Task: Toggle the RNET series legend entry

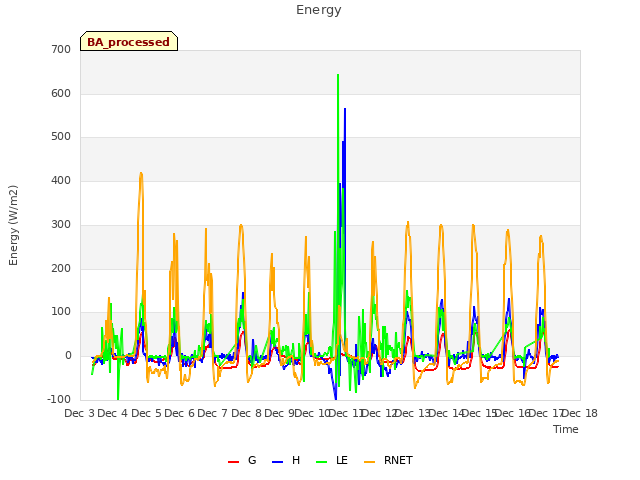Action: coord(388,460)
